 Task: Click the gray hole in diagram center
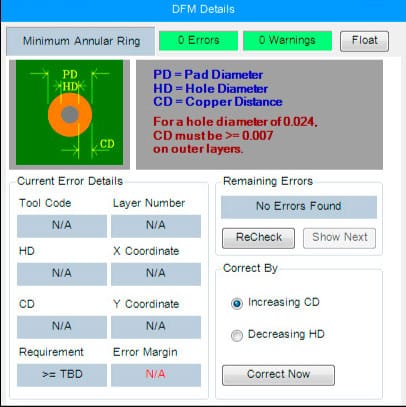(x=70, y=115)
